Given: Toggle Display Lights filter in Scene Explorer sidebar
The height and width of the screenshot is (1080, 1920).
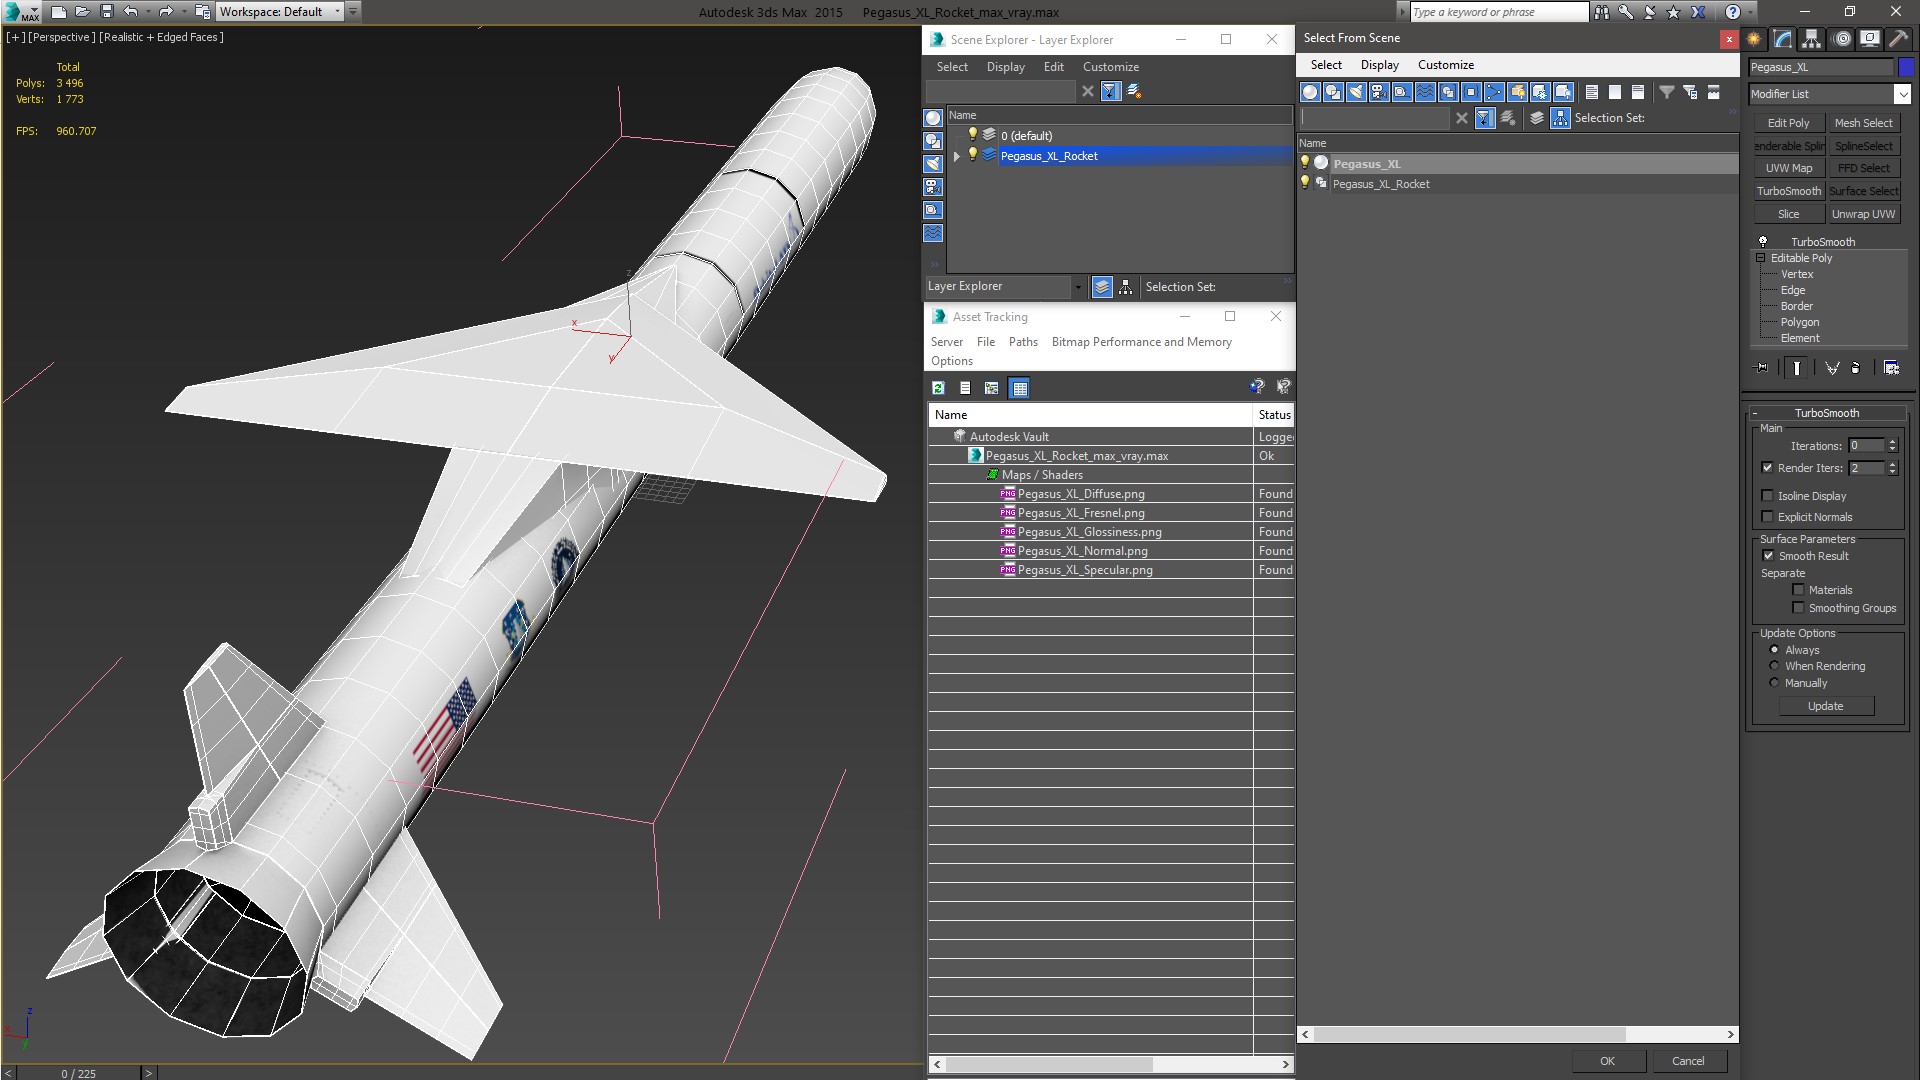Looking at the screenshot, I should pos(933,164).
